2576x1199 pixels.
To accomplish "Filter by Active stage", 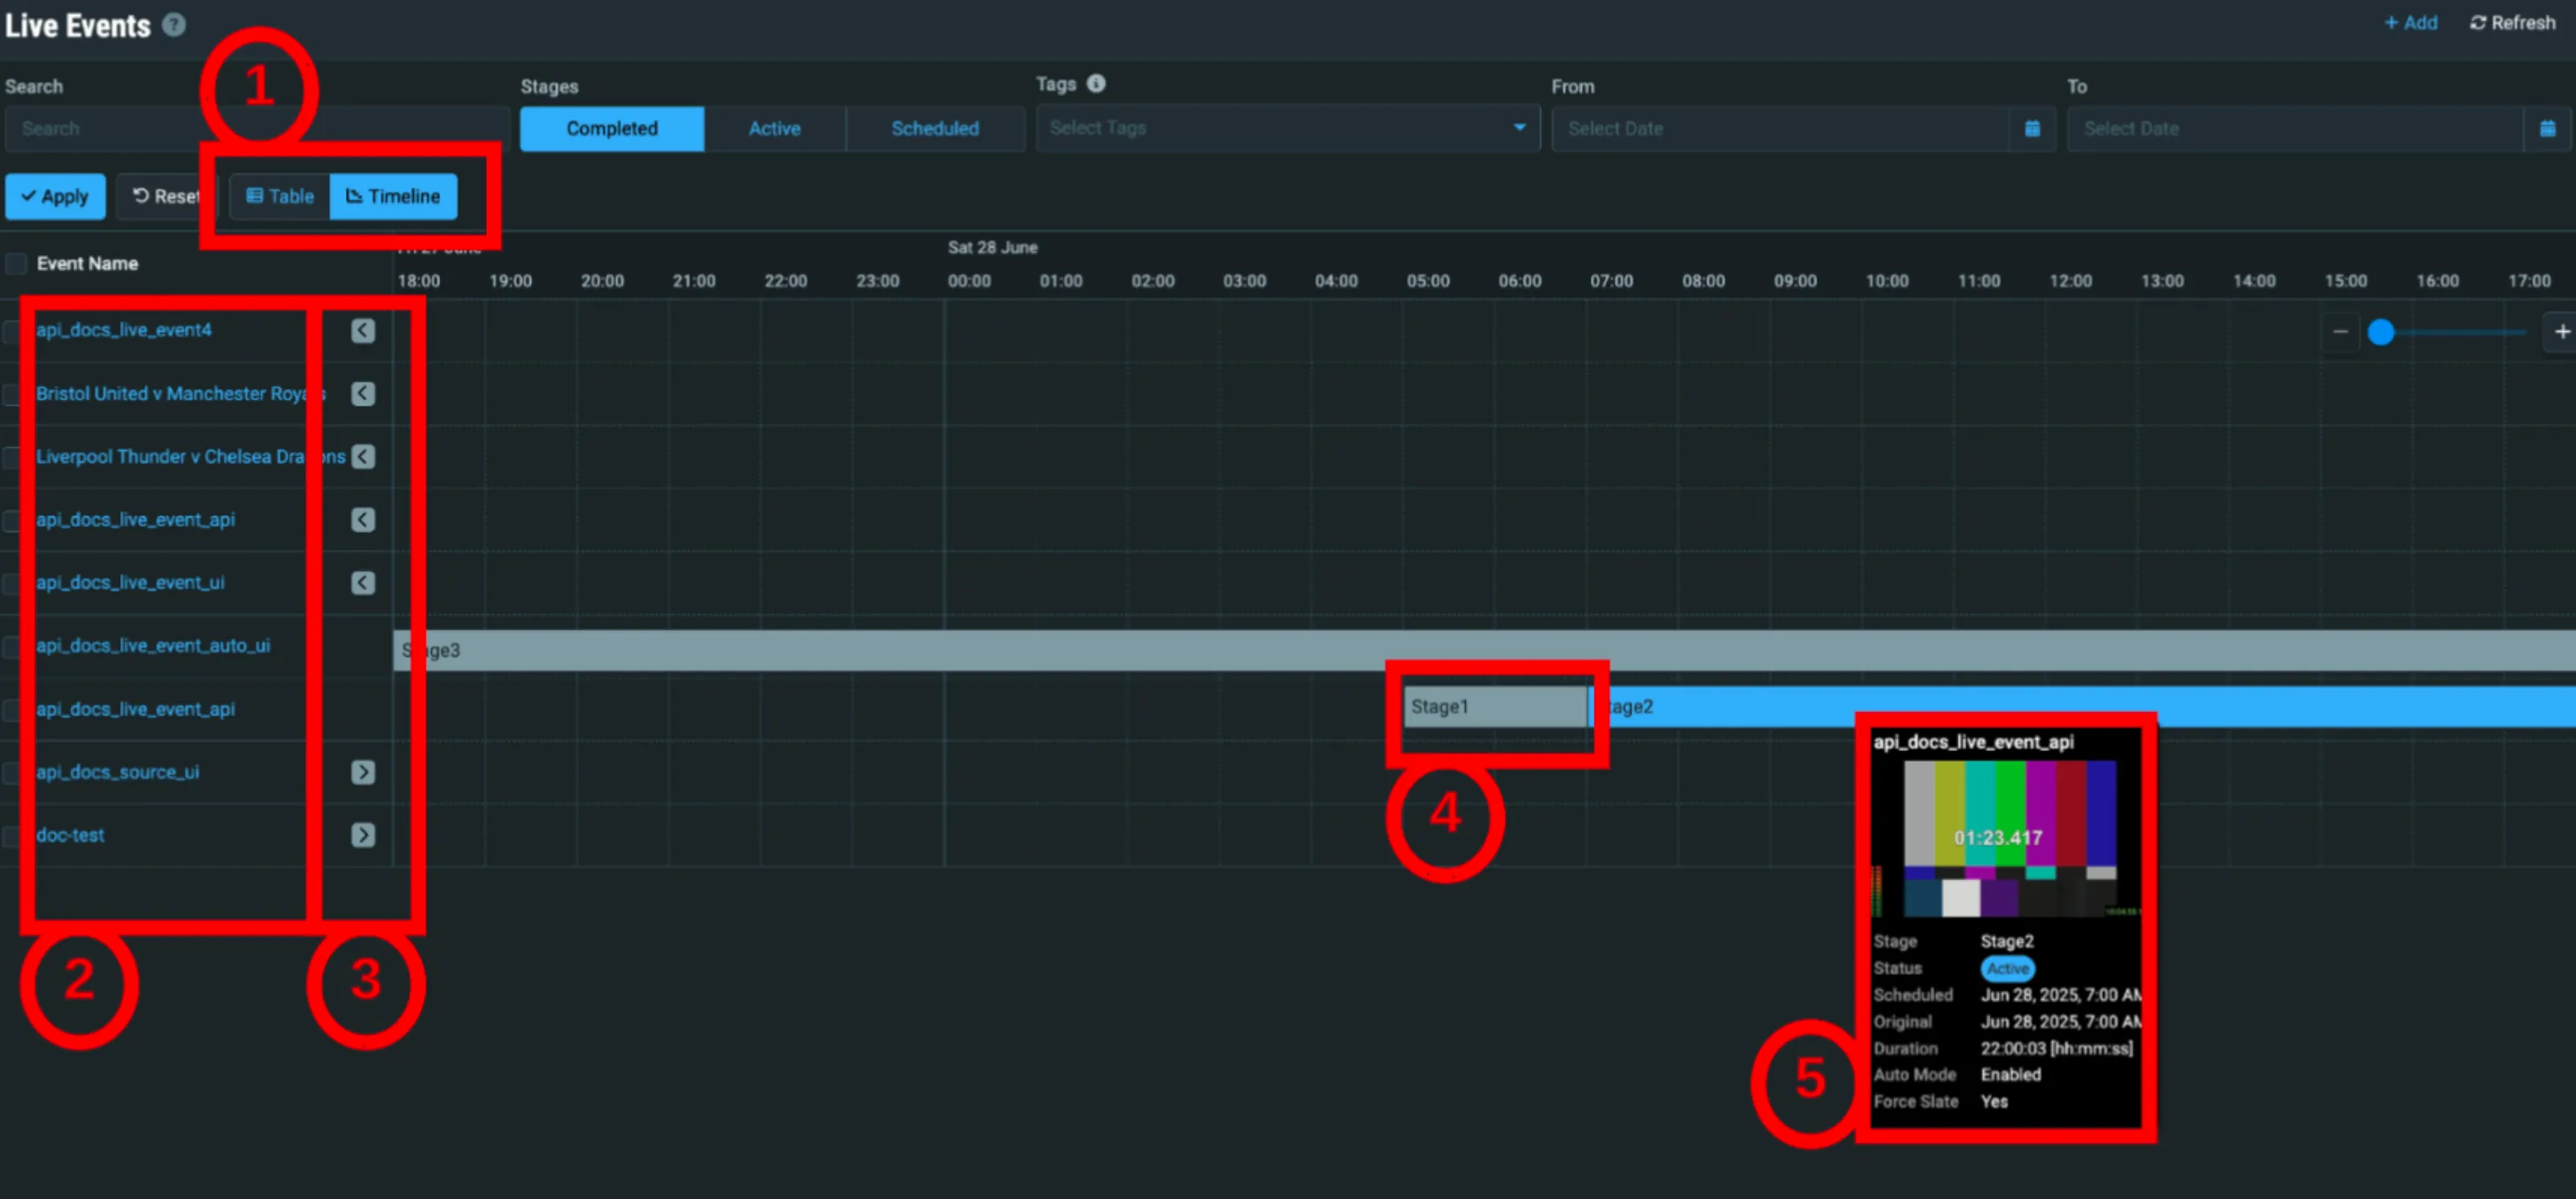I will 775,129.
